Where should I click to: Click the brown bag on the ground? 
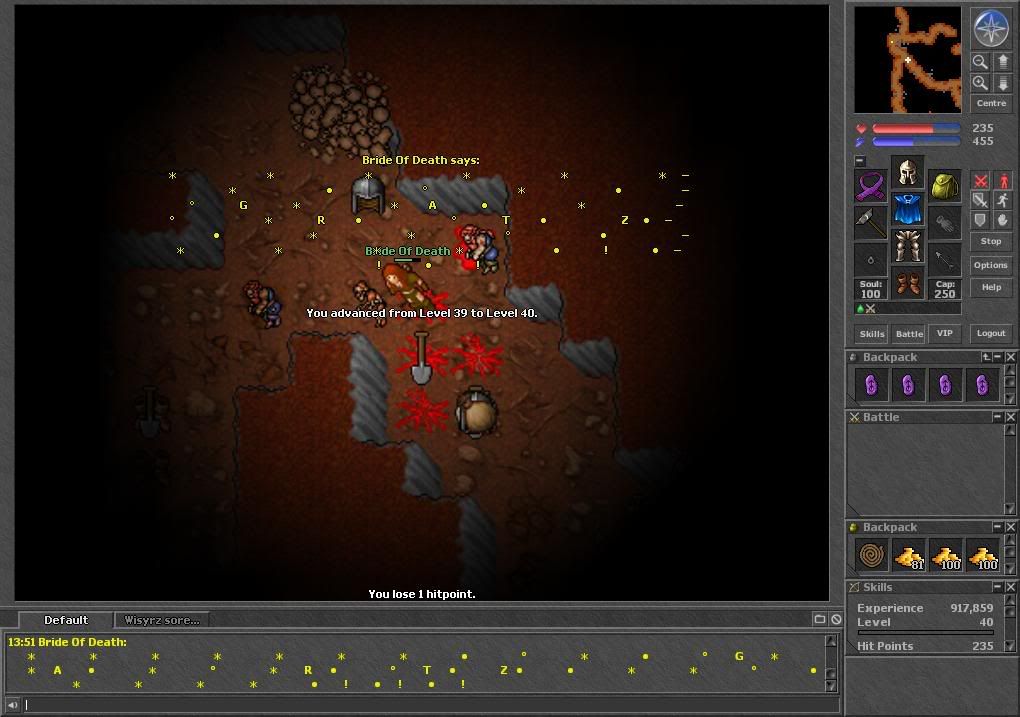(476, 411)
